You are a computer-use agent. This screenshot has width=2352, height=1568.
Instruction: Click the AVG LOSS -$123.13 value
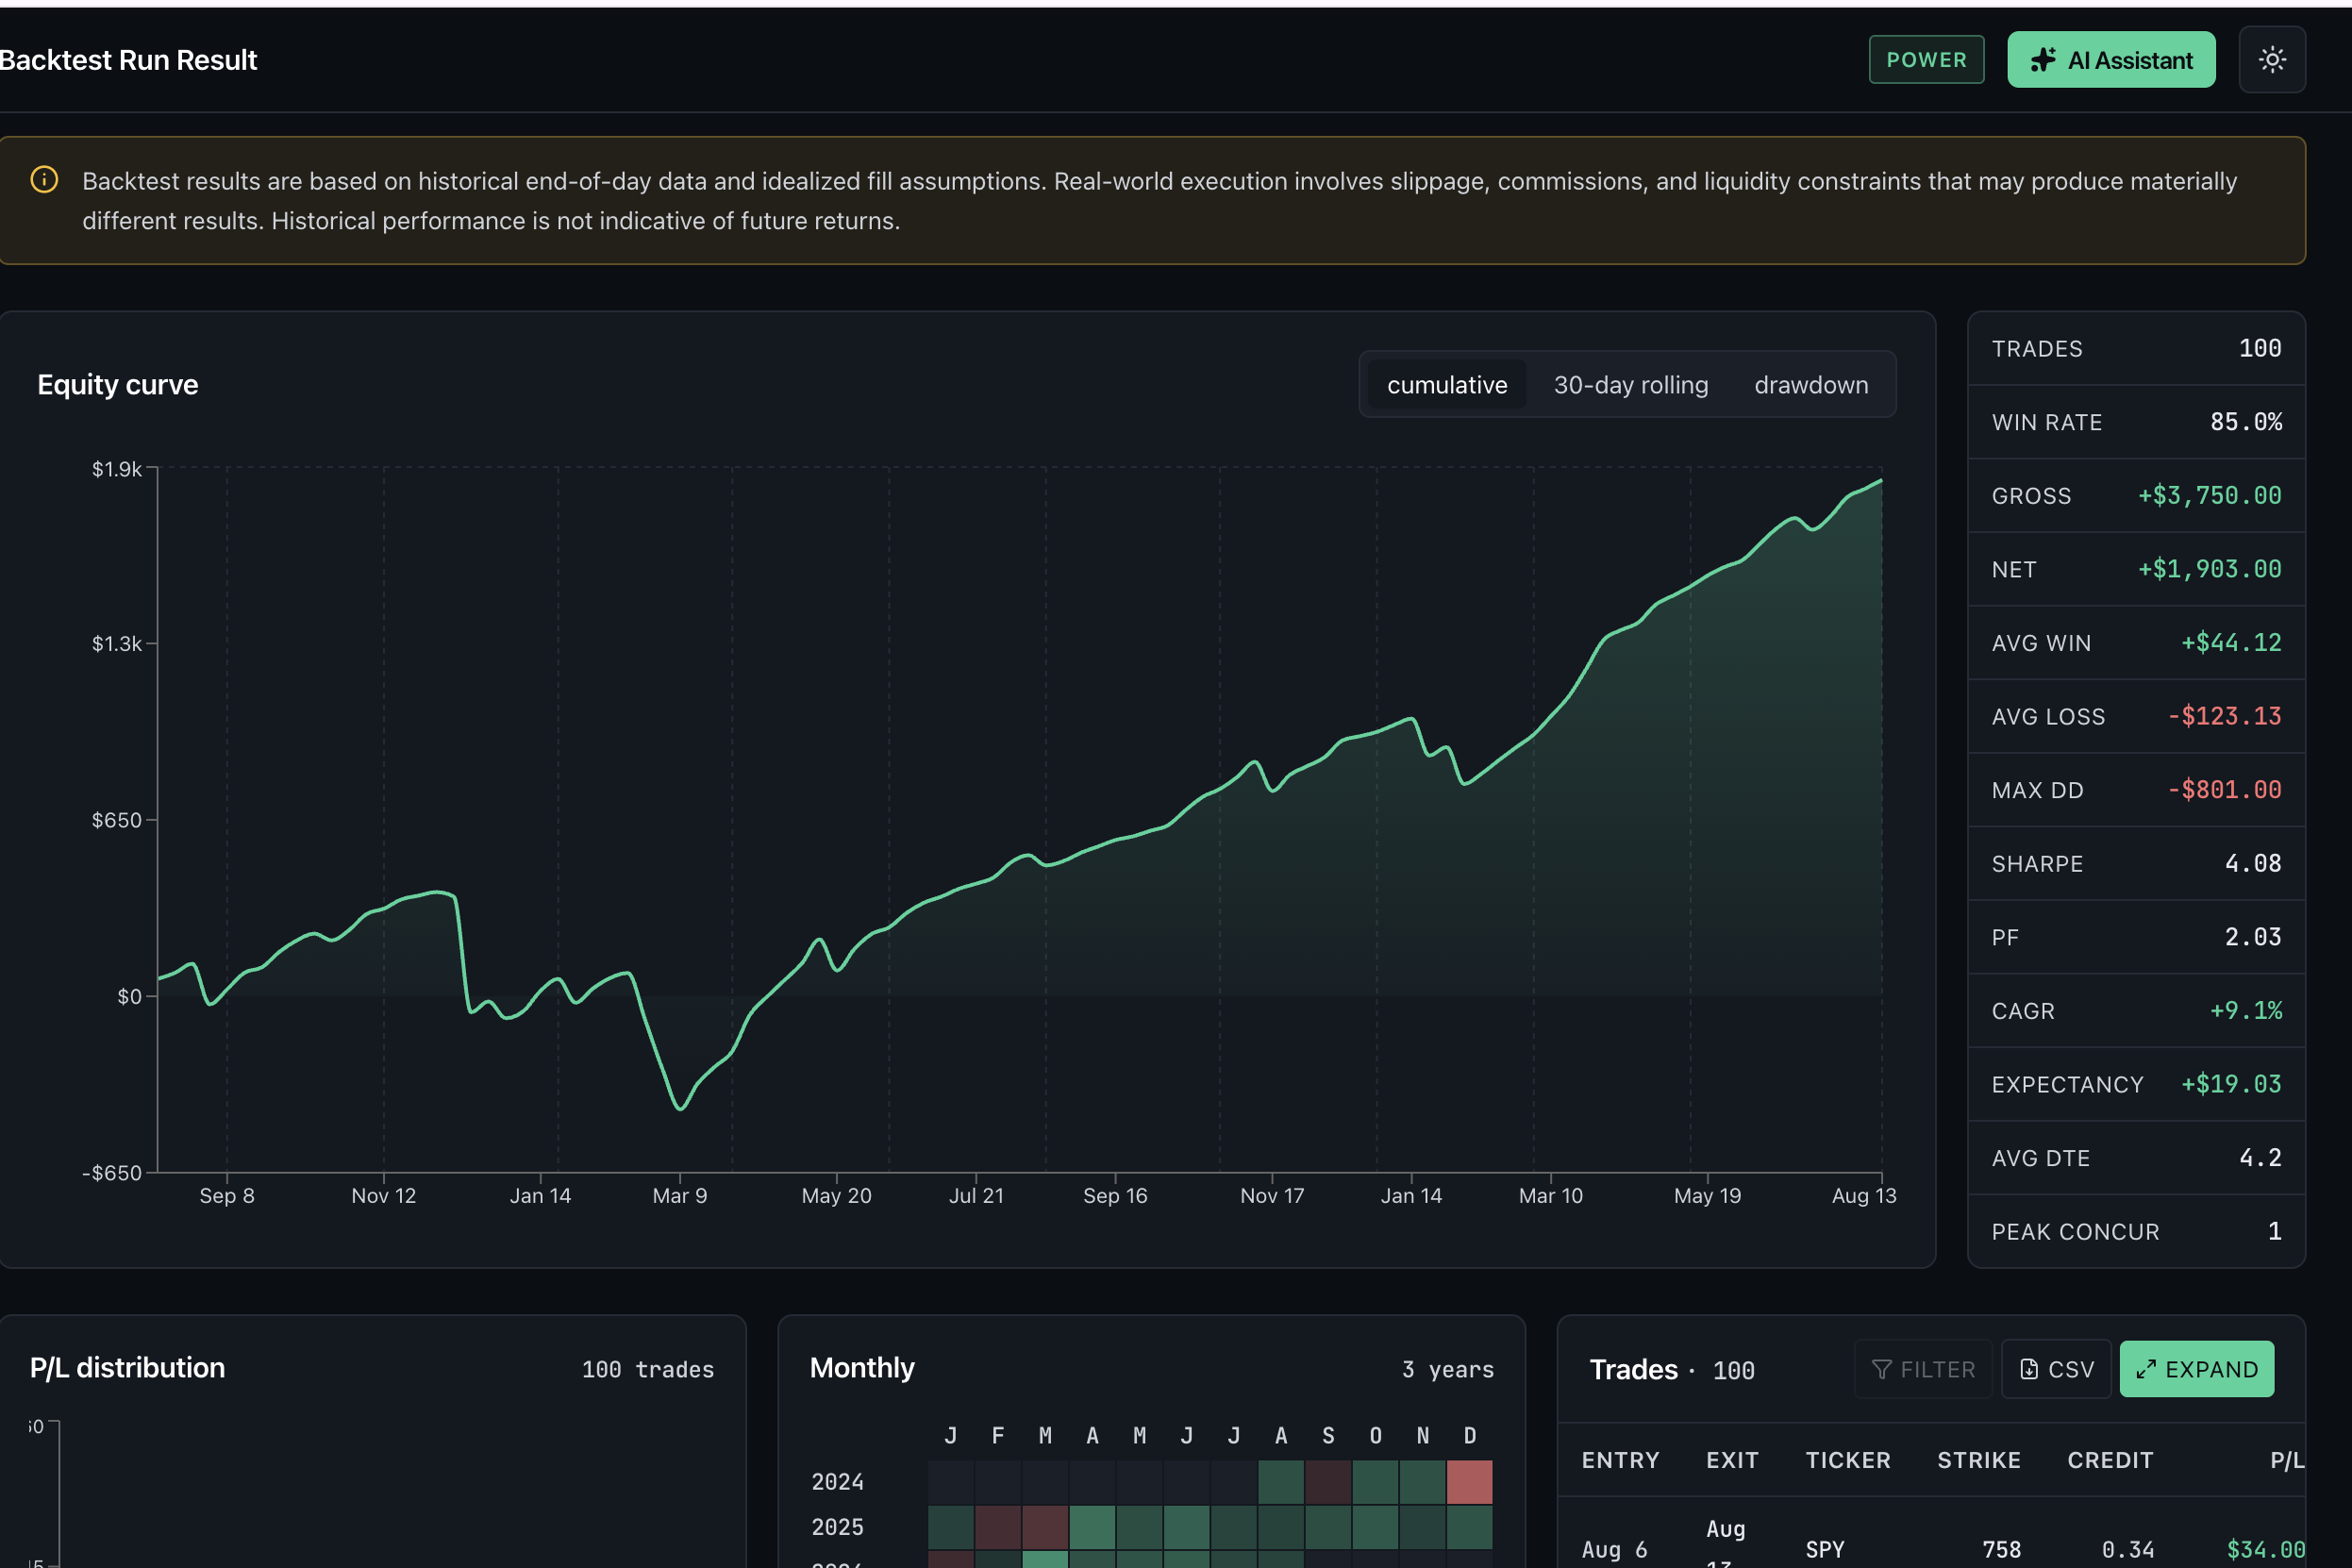(2224, 716)
